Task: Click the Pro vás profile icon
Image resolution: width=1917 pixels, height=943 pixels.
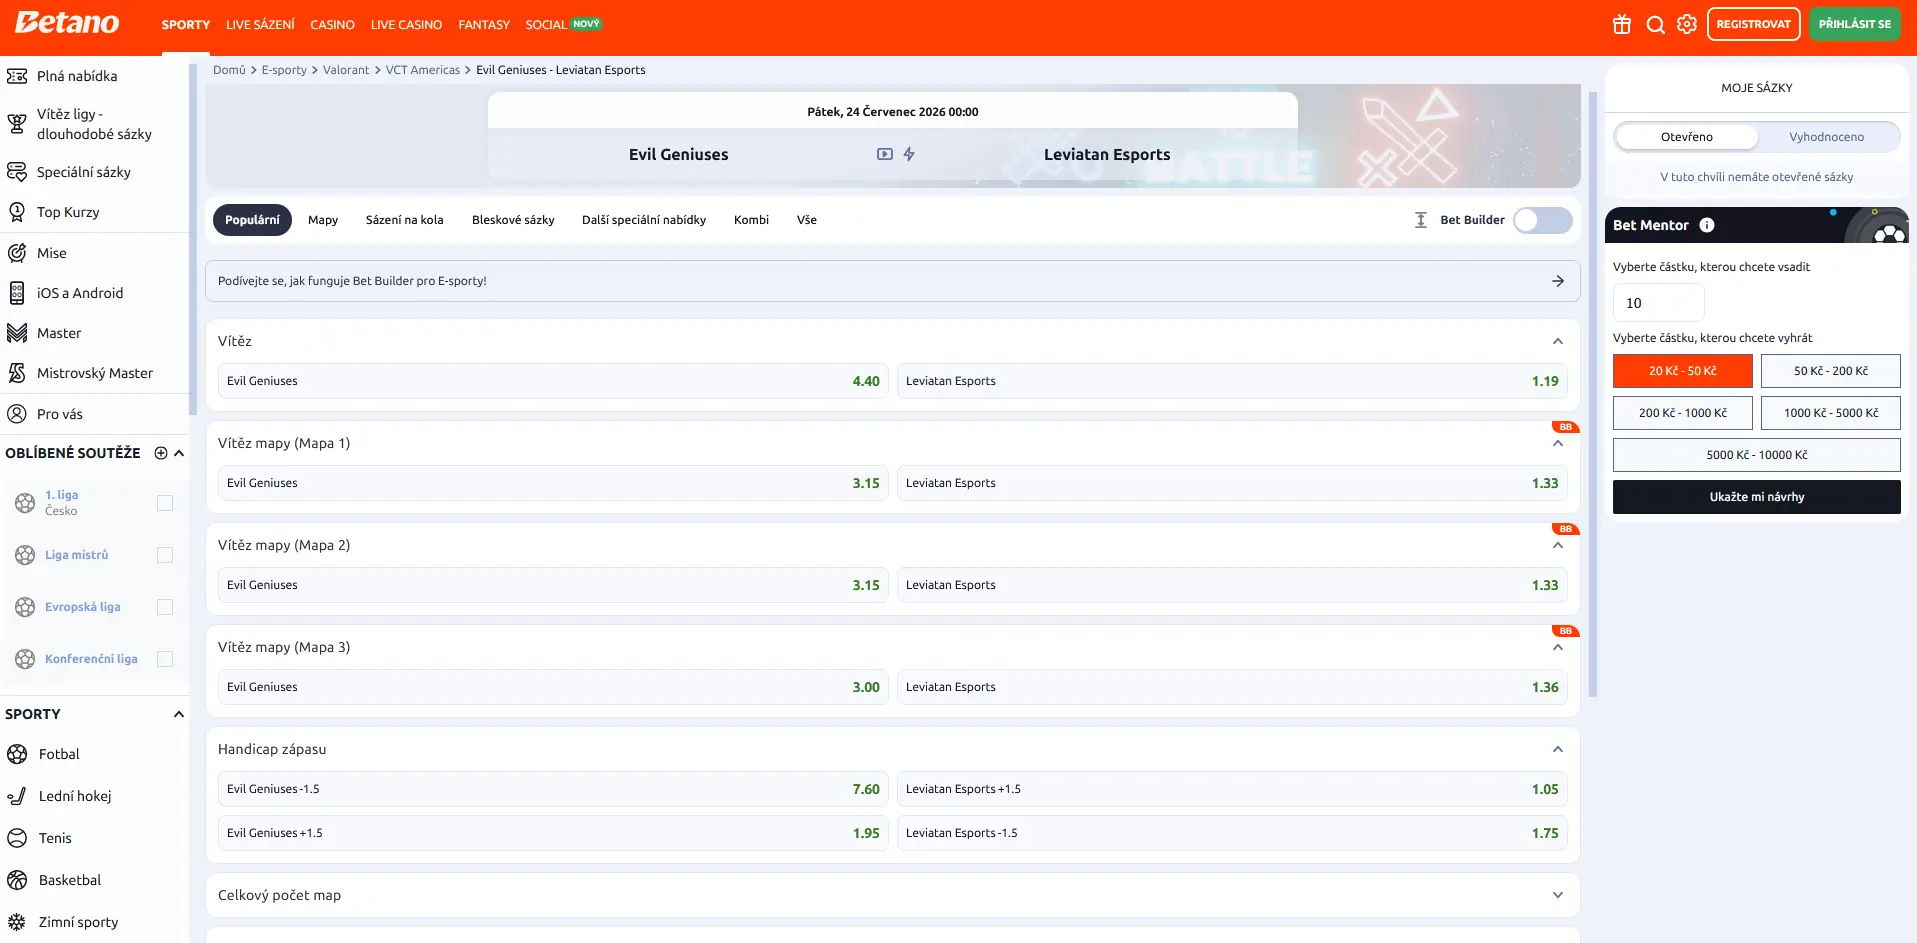Action: pyautogui.click(x=17, y=414)
